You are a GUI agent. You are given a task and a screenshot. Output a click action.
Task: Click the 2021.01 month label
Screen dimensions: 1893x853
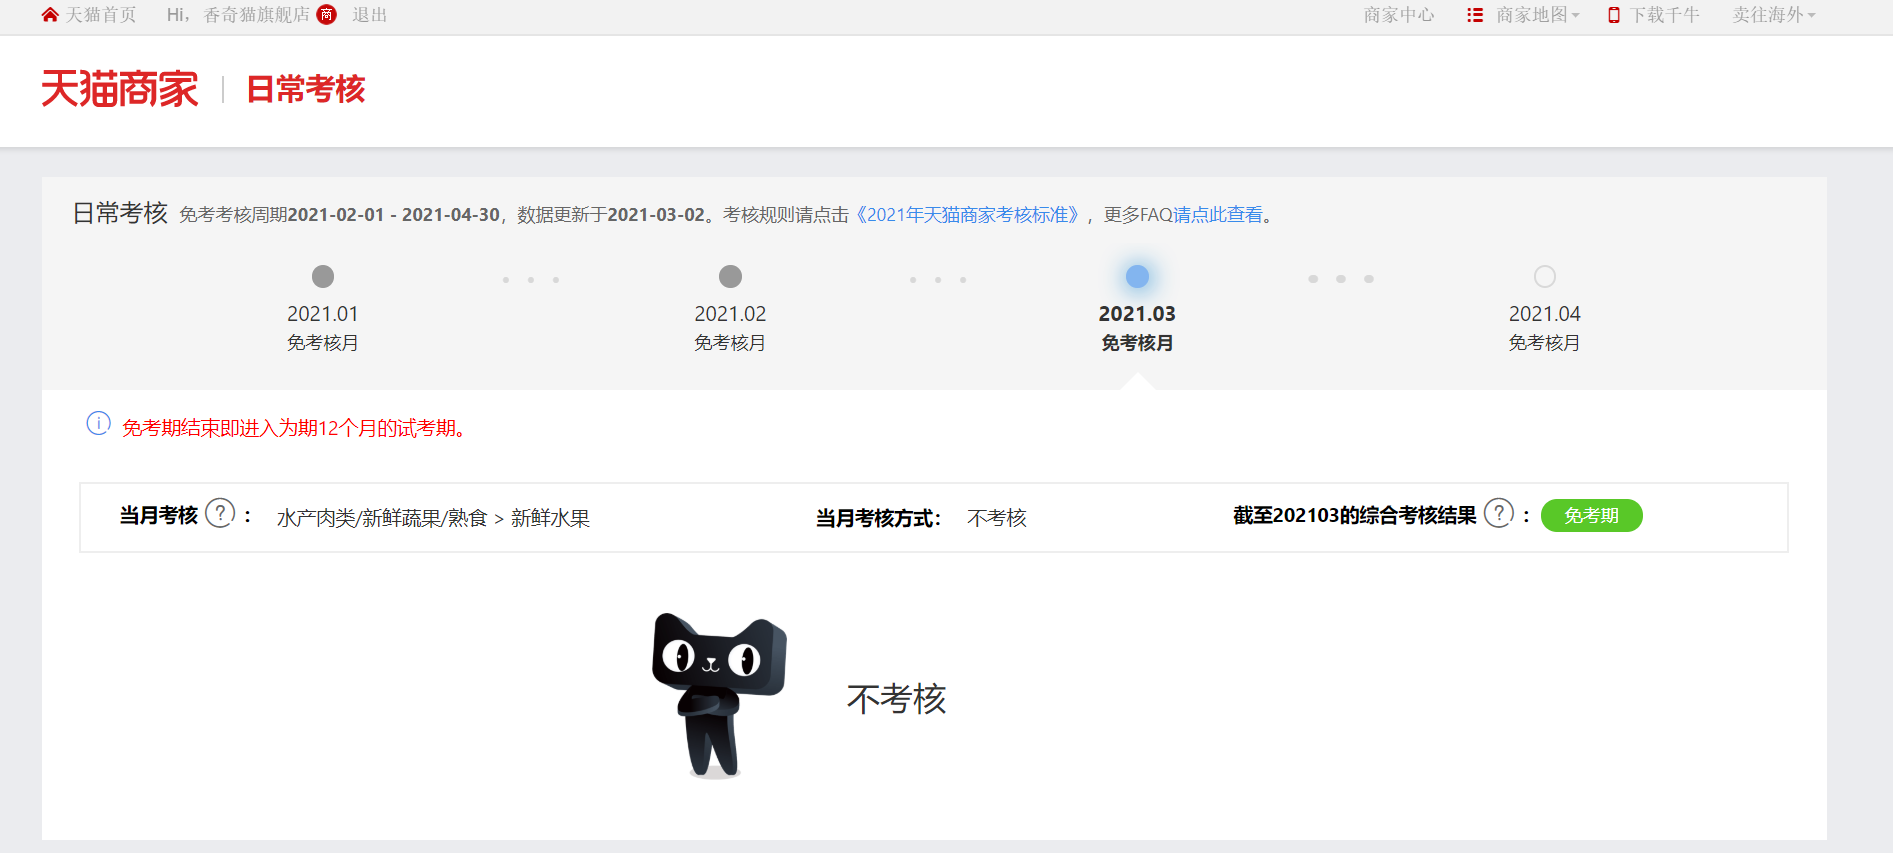pyautogui.click(x=322, y=314)
